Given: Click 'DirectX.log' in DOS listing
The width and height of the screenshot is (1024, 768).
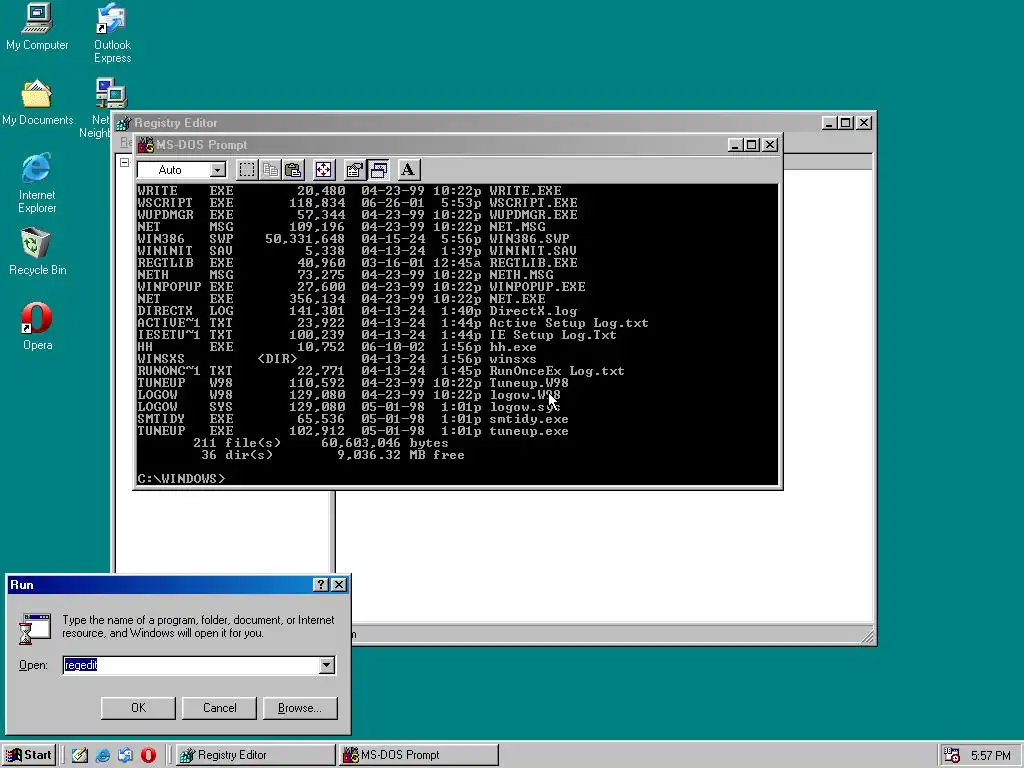Looking at the screenshot, I should pyautogui.click(x=533, y=312).
